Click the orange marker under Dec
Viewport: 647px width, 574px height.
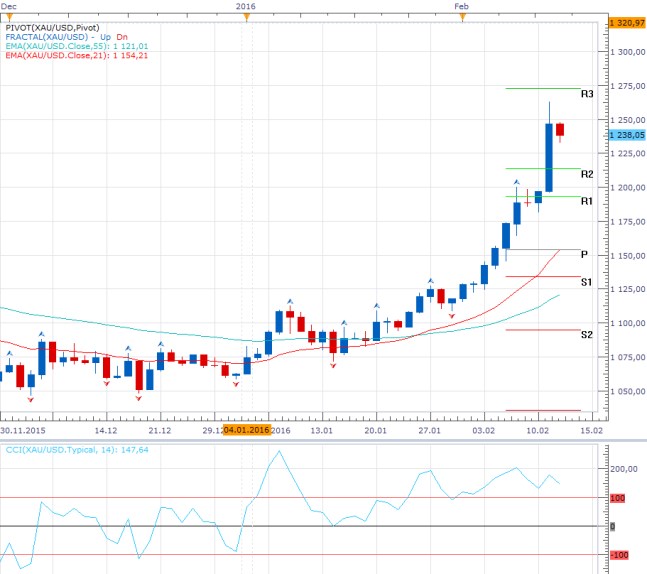coord(9,17)
